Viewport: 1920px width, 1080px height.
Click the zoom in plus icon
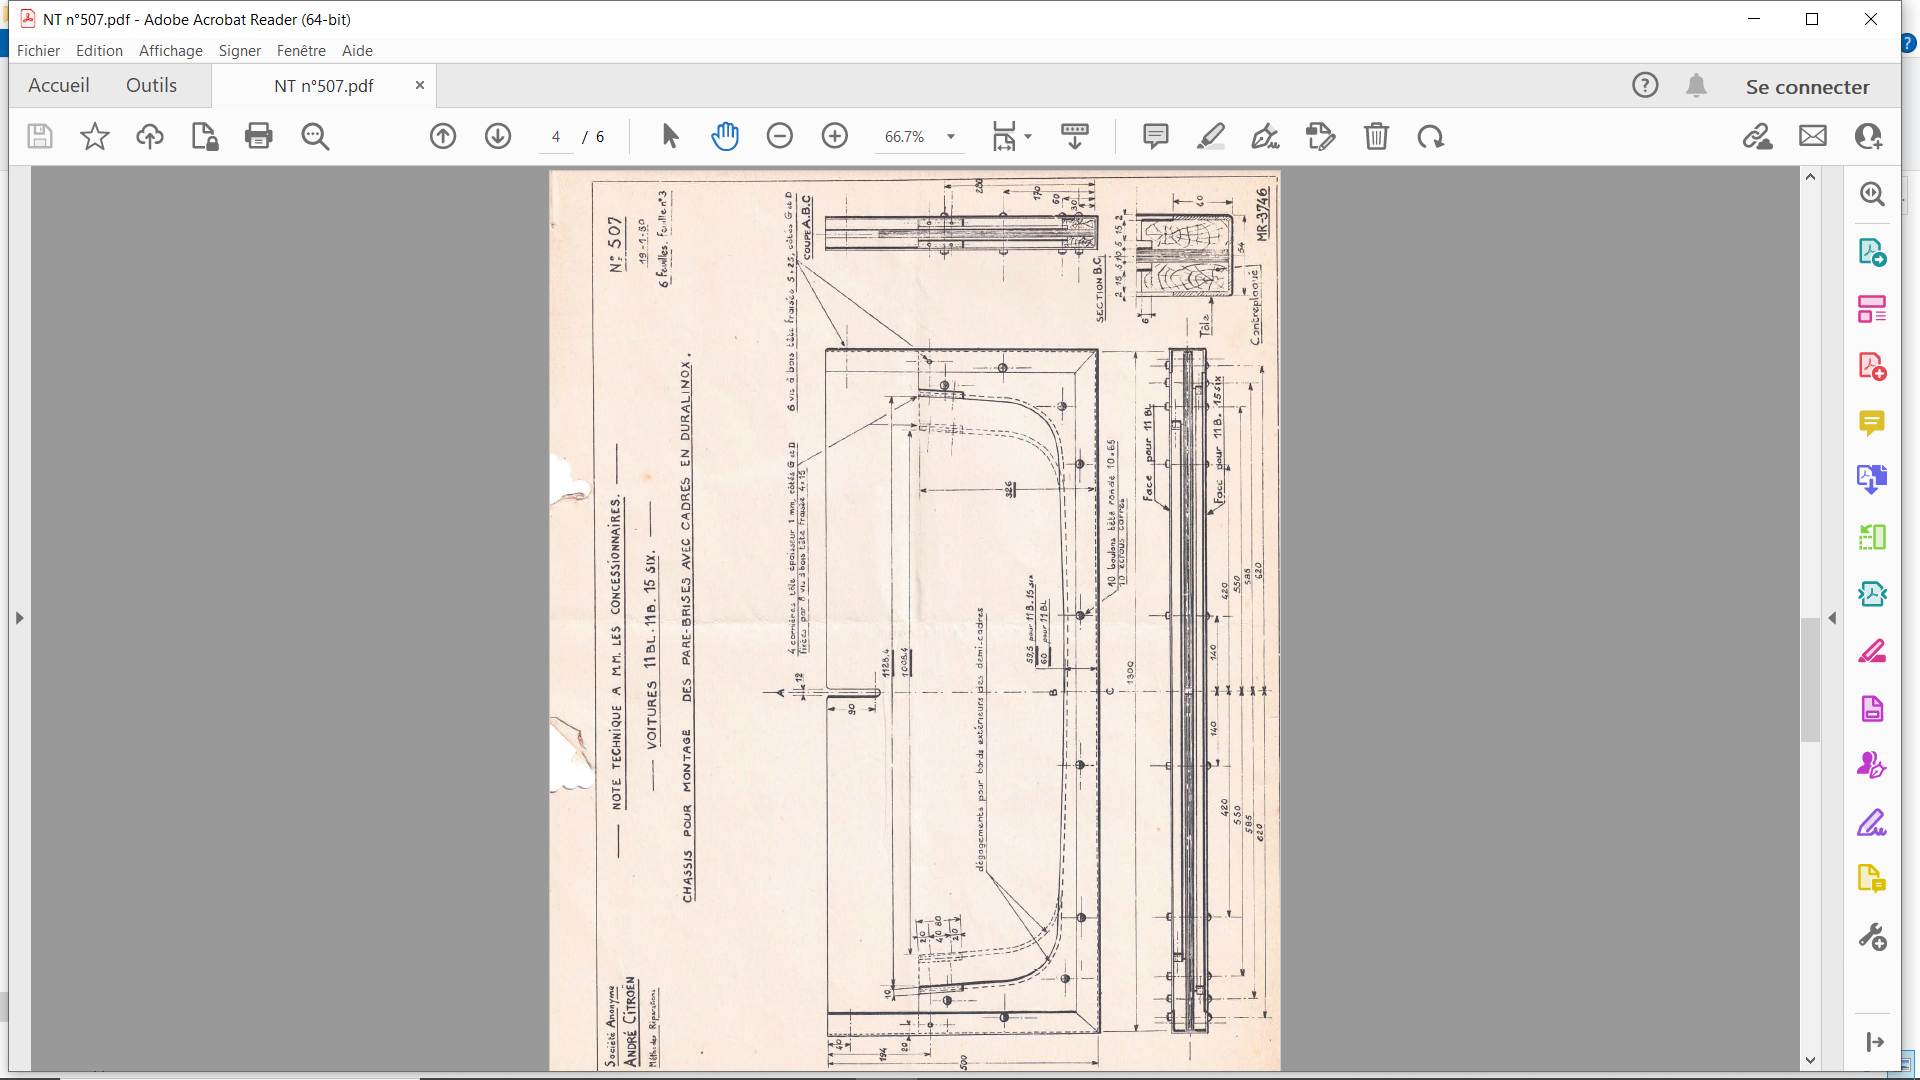(x=835, y=136)
